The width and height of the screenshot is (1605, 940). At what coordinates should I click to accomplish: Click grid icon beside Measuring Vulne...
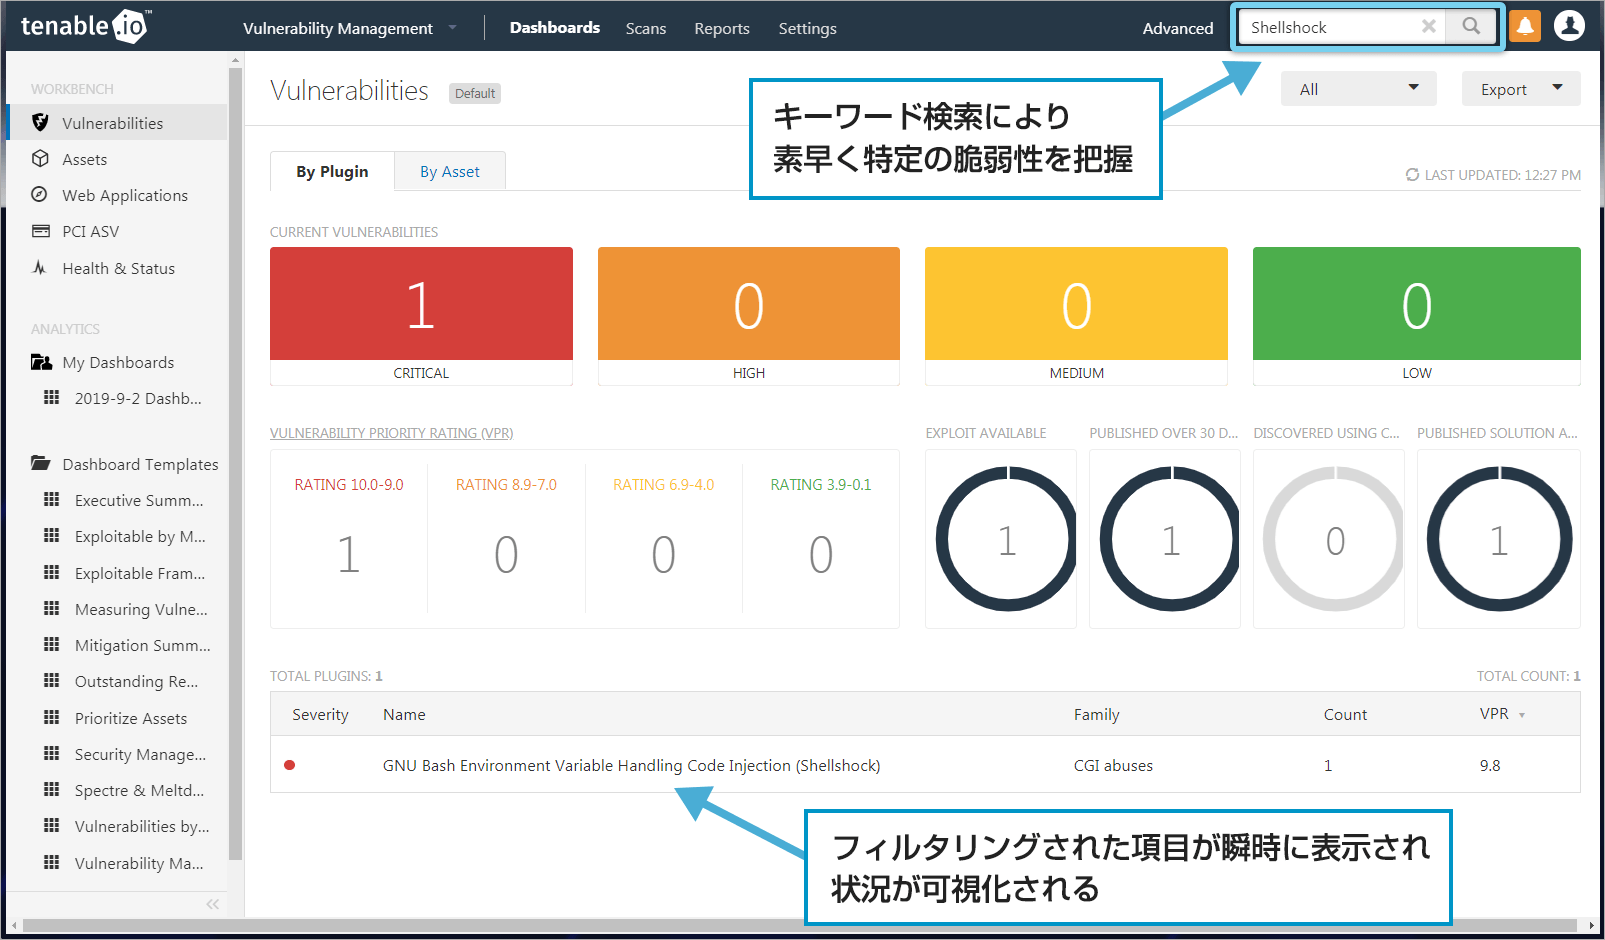coord(52,608)
